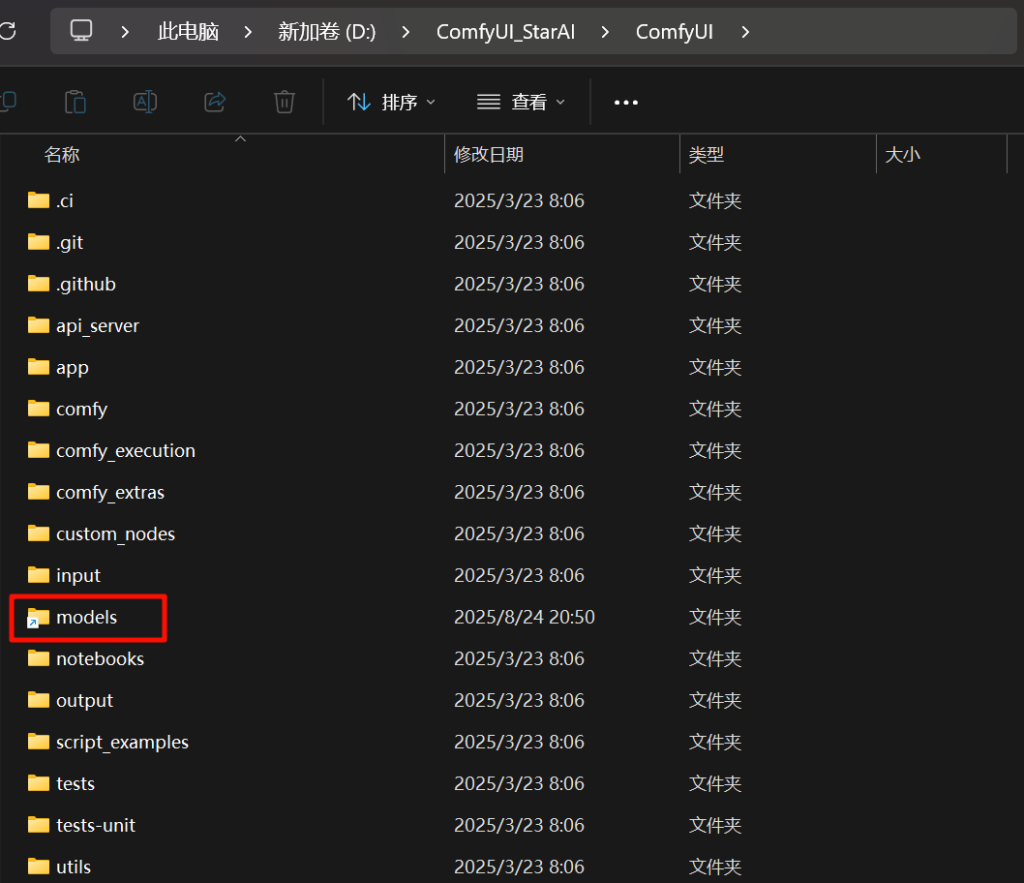Screen dimensions: 1024x883
Task: Click the monitor icon in address bar
Action: 81,31
